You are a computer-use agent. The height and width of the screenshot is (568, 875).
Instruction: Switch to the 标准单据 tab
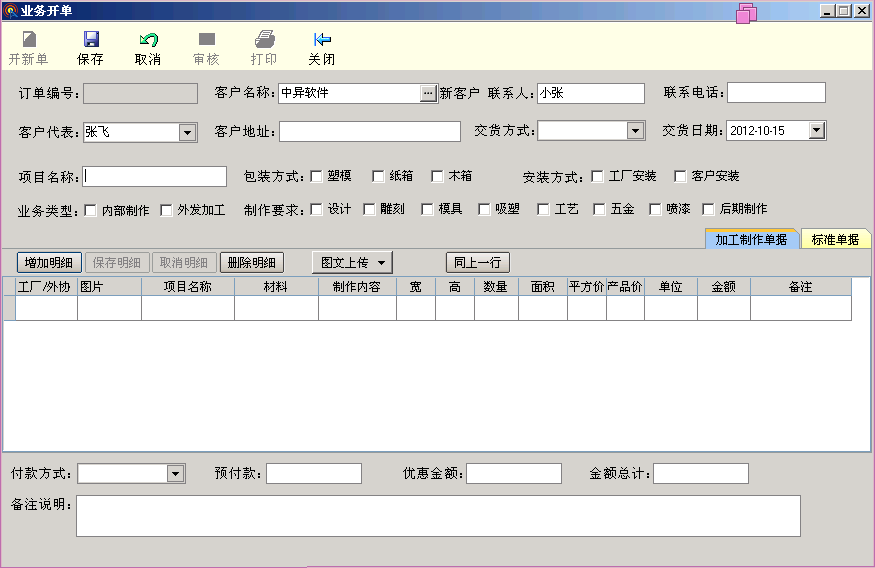835,240
